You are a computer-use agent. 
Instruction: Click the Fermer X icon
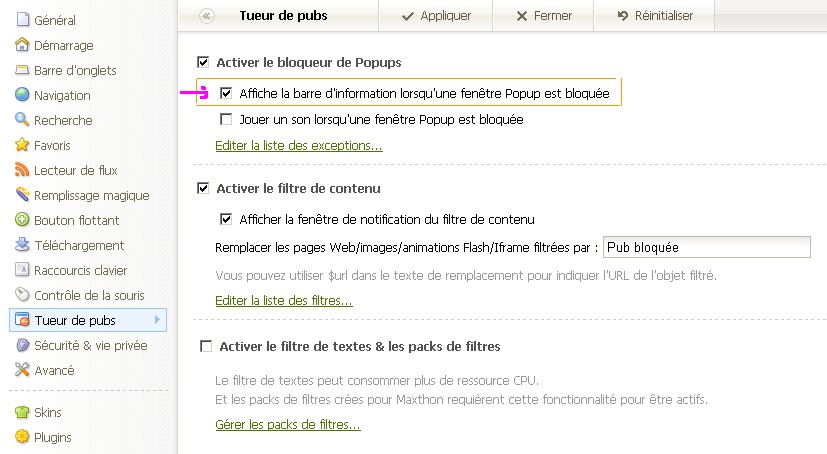522,16
